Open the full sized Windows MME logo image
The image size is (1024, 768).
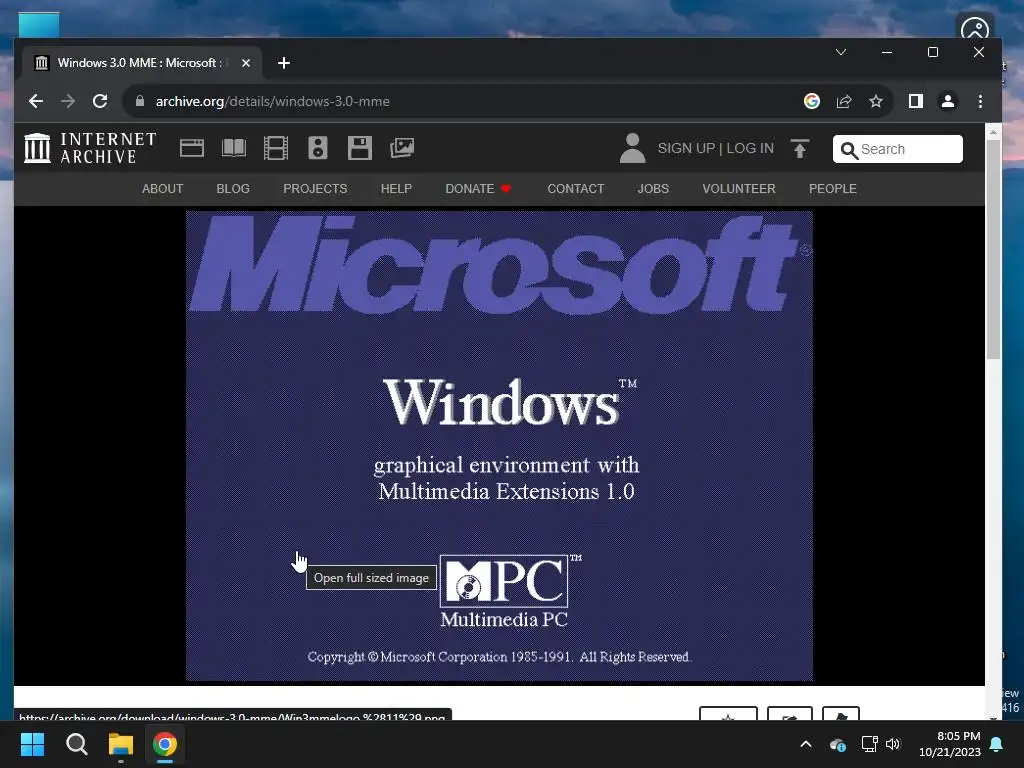coord(499,445)
